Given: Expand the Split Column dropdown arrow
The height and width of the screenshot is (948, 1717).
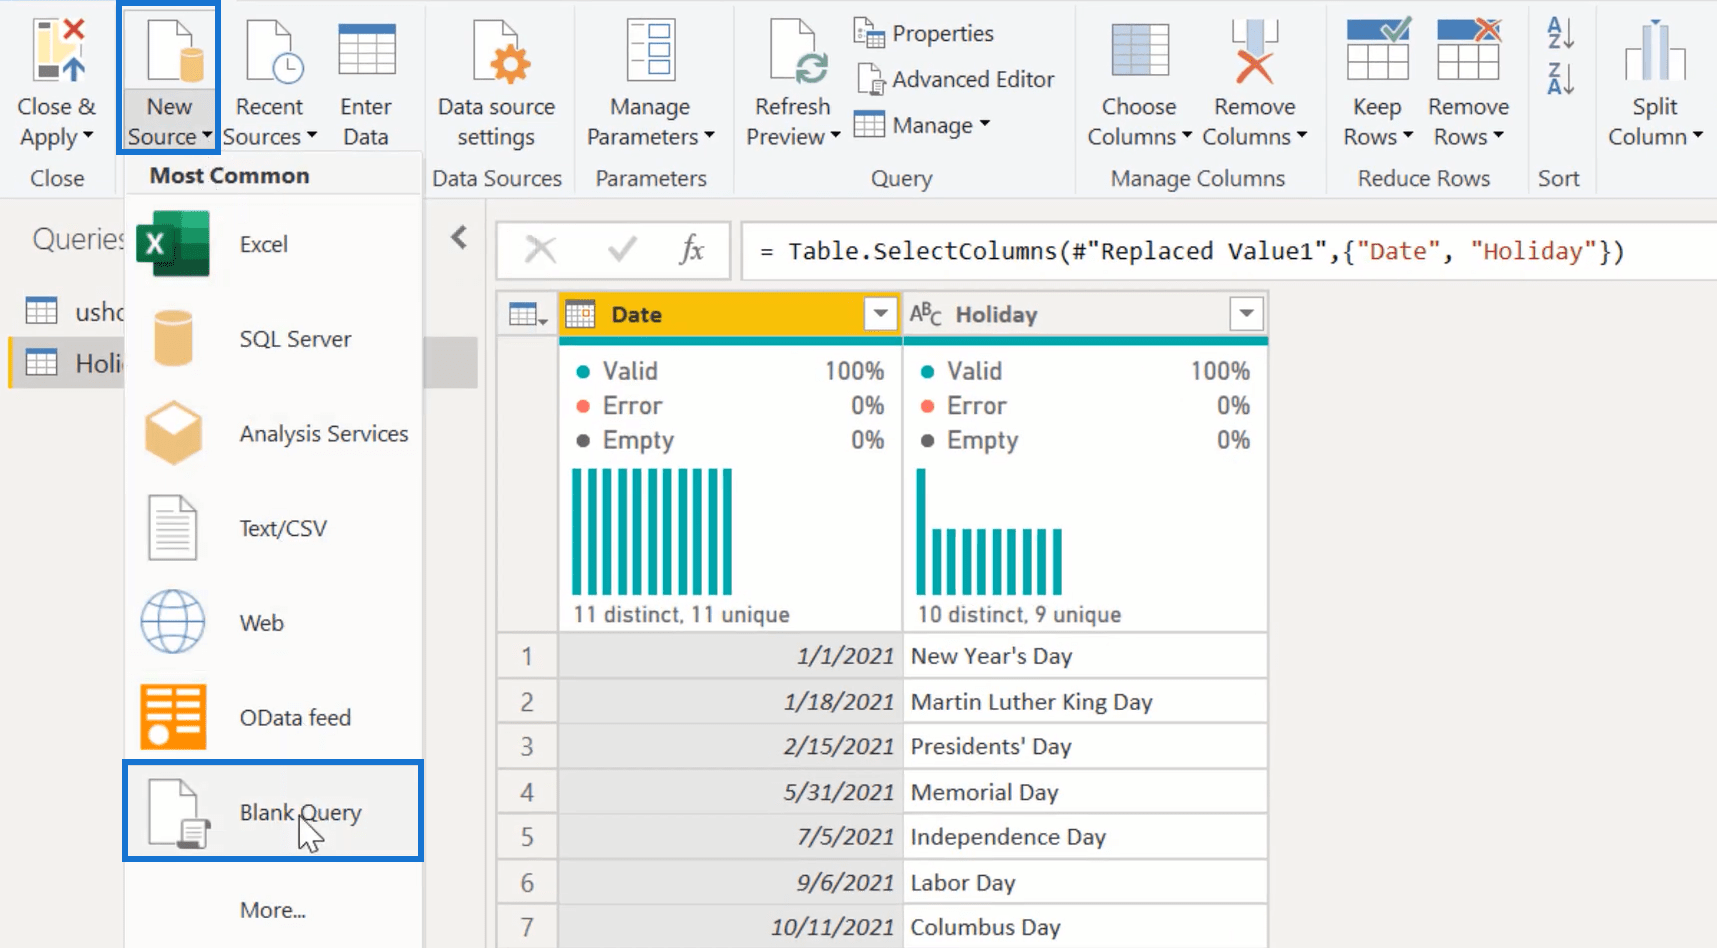Looking at the screenshot, I should (x=1698, y=136).
